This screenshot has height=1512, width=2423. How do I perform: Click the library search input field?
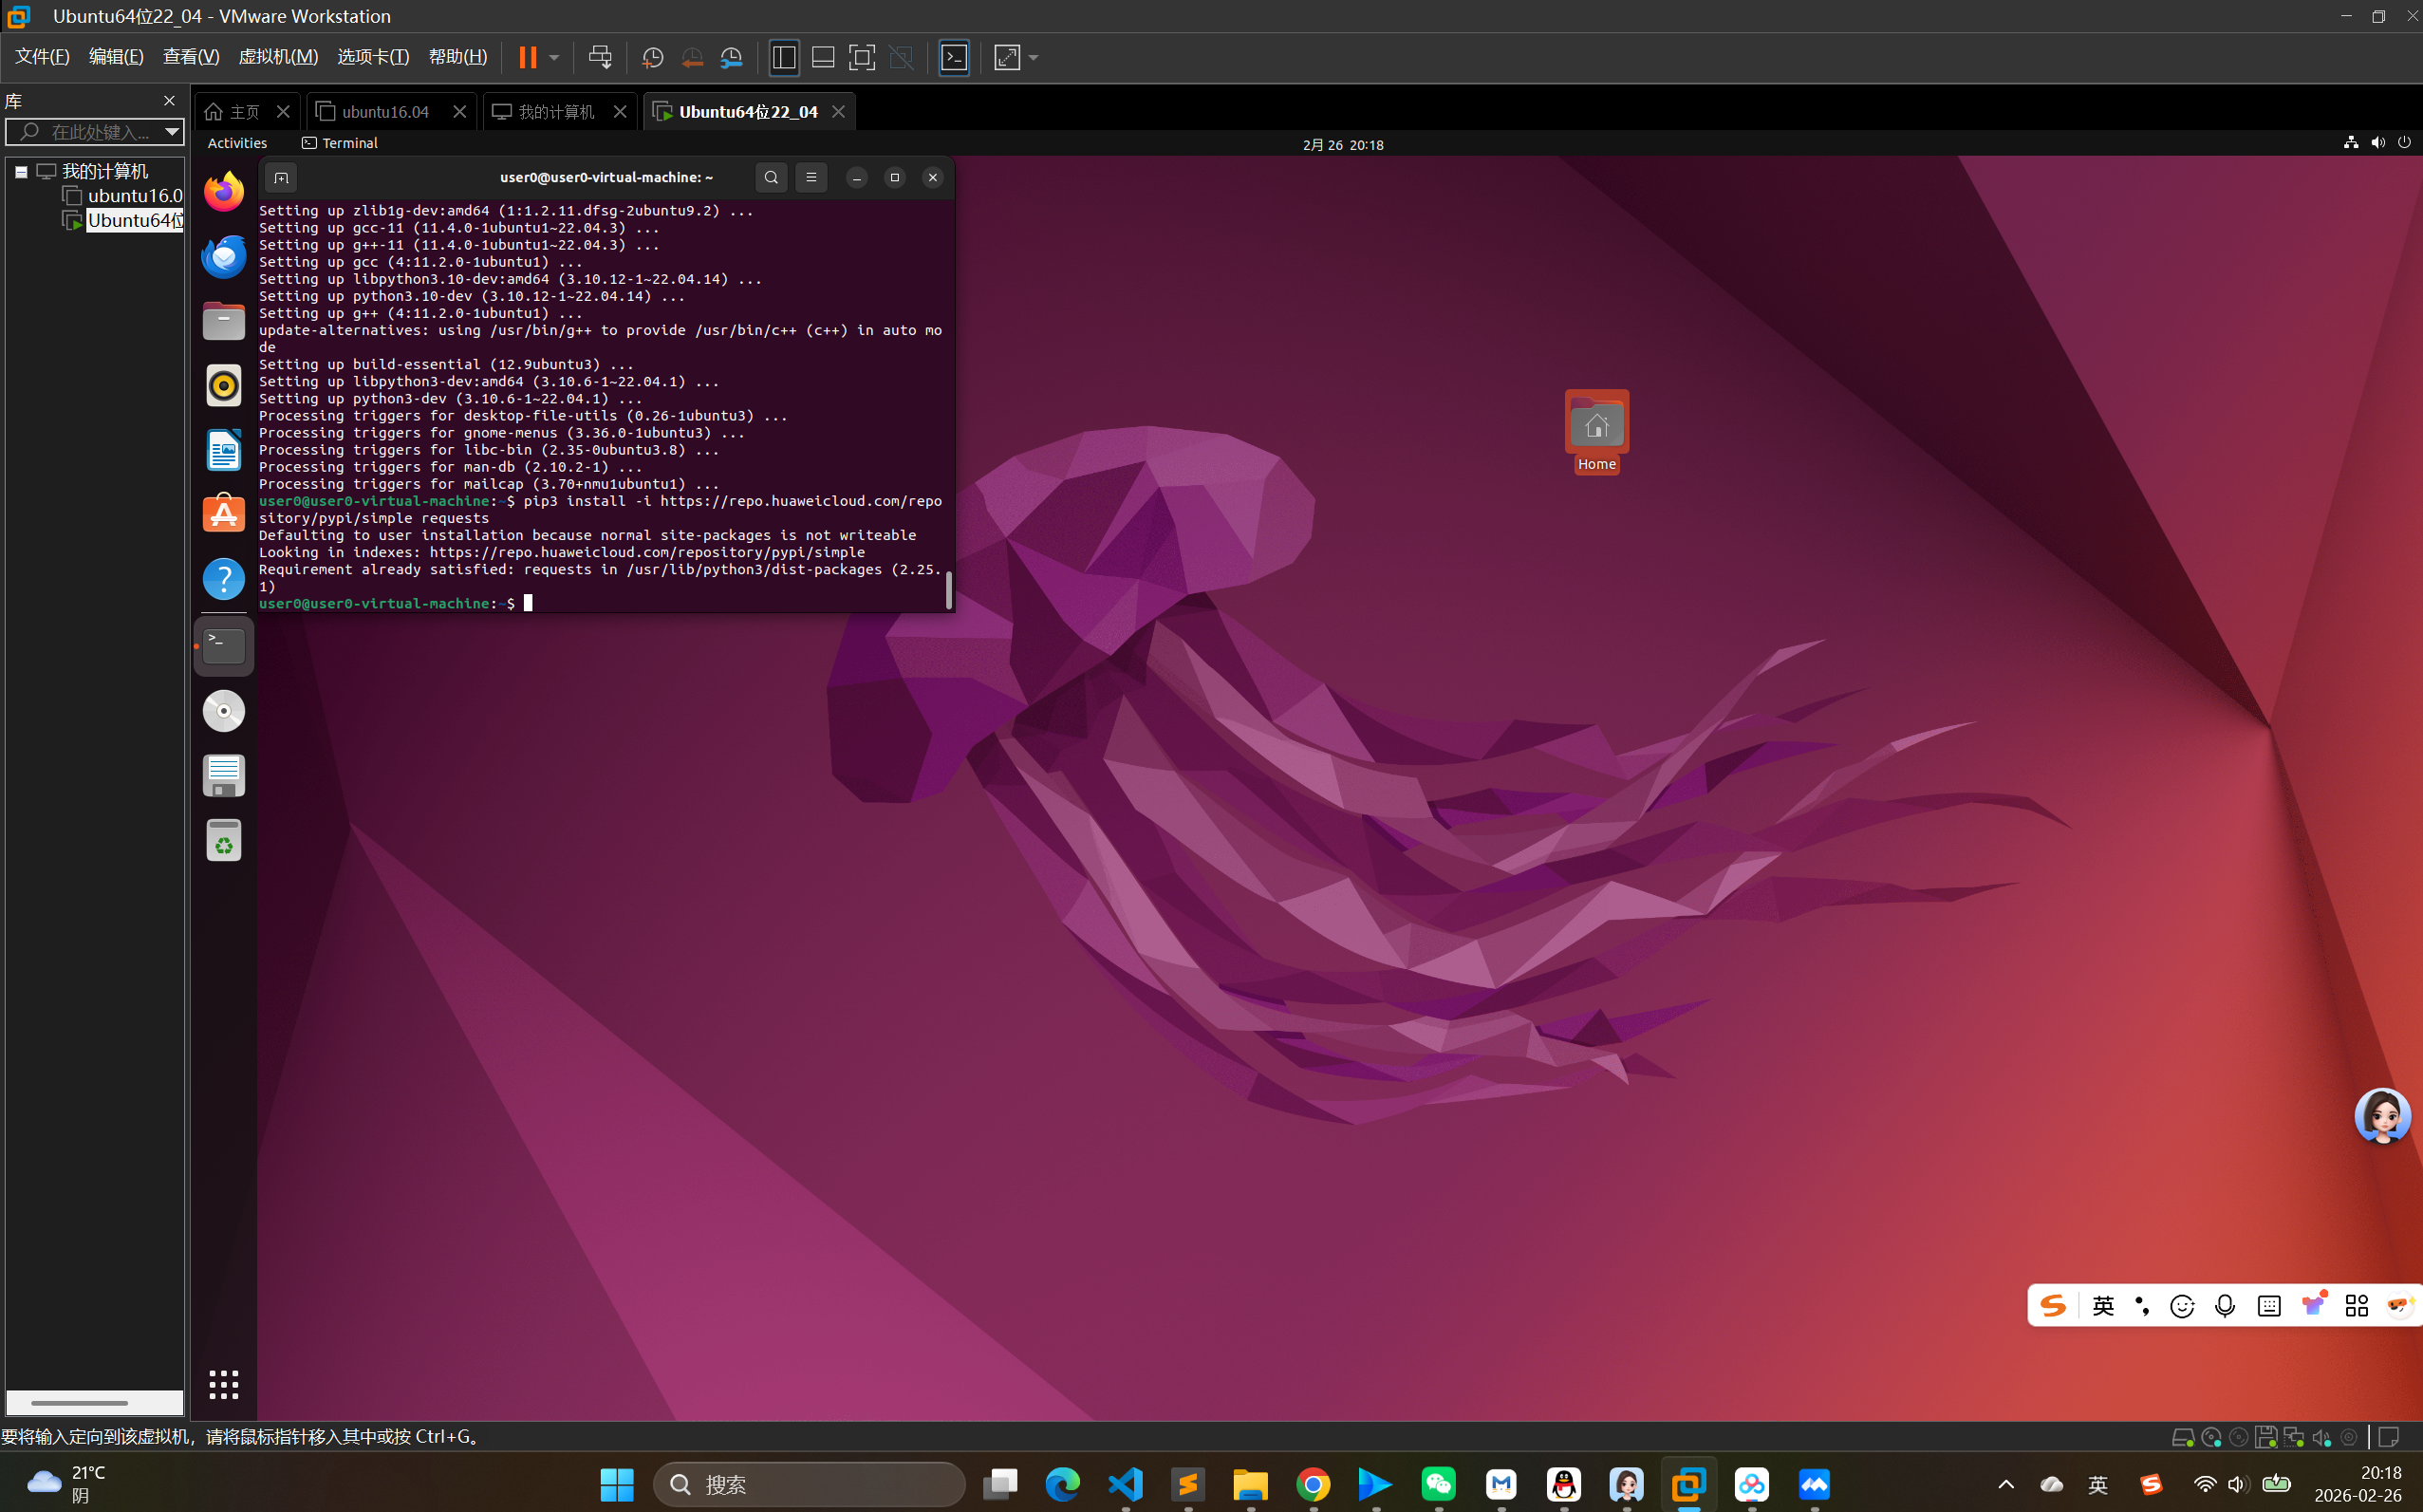[98, 132]
